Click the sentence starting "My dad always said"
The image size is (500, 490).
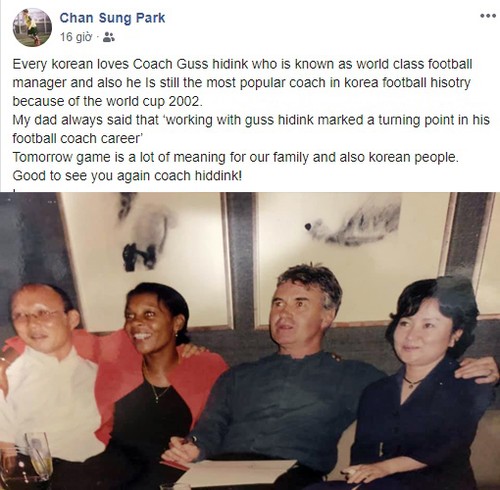(251, 120)
